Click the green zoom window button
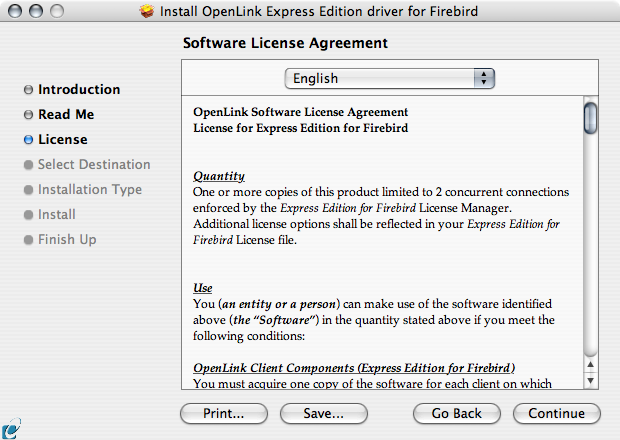The image size is (620, 440). 56,12
